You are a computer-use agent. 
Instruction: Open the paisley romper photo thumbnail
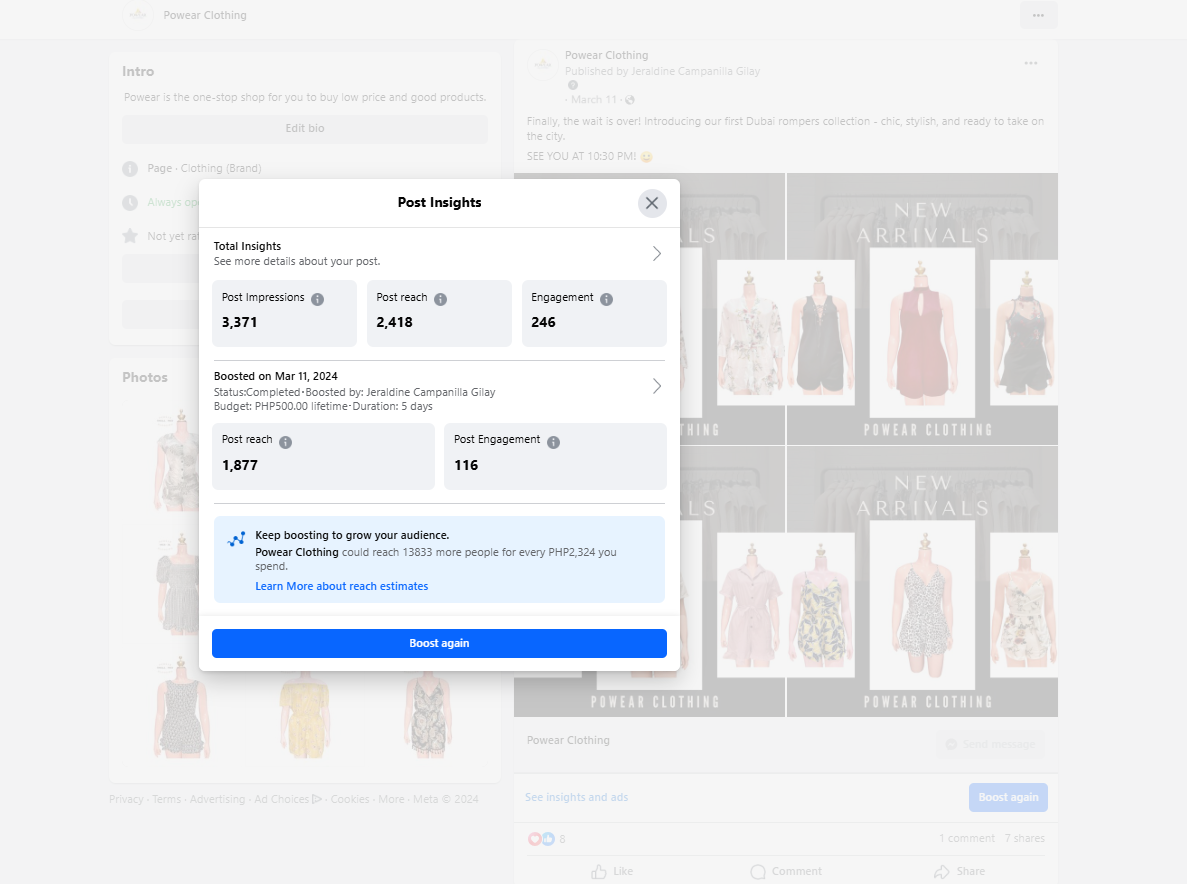coord(428,708)
